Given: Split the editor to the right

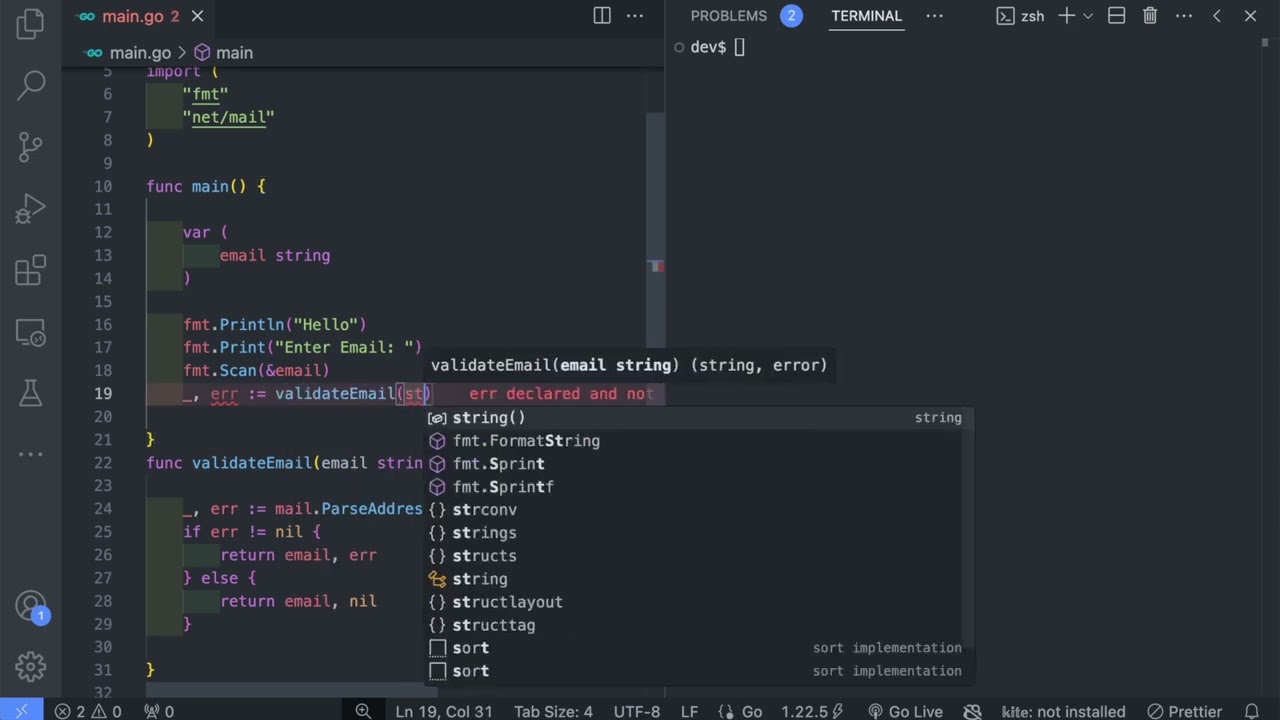Looking at the screenshot, I should pos(602,16).
